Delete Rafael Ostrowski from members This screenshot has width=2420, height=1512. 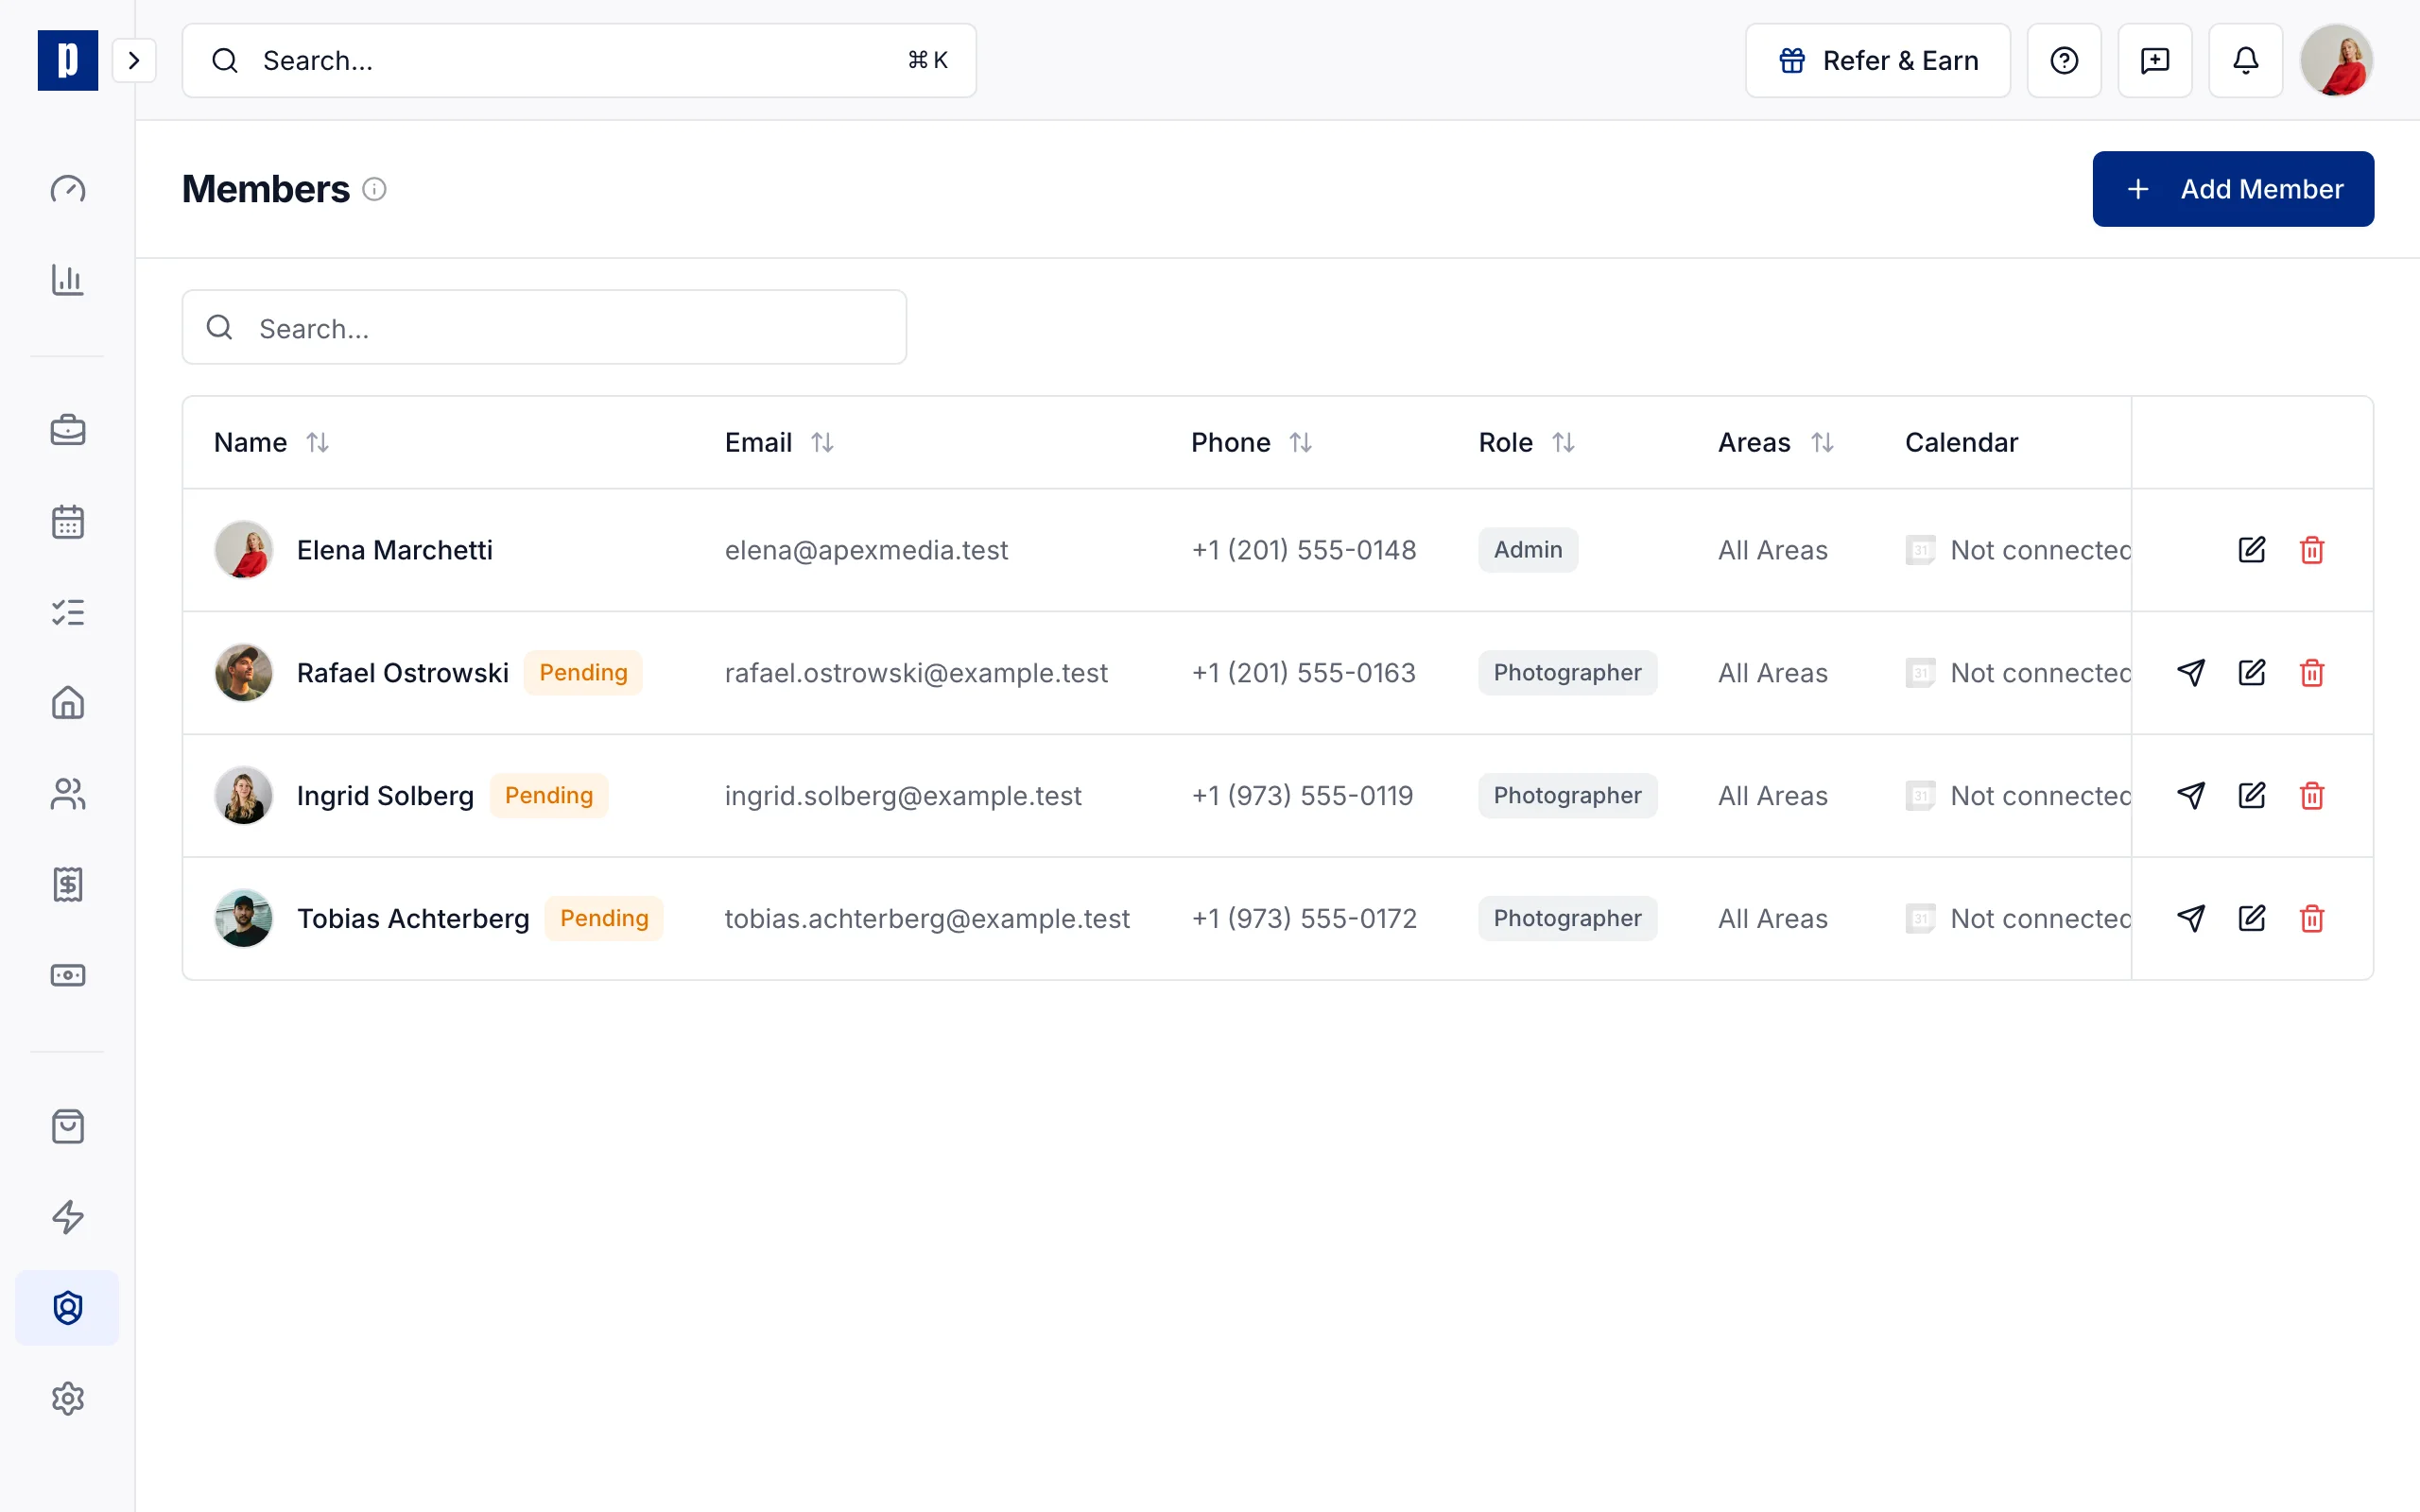point(2312,673)
